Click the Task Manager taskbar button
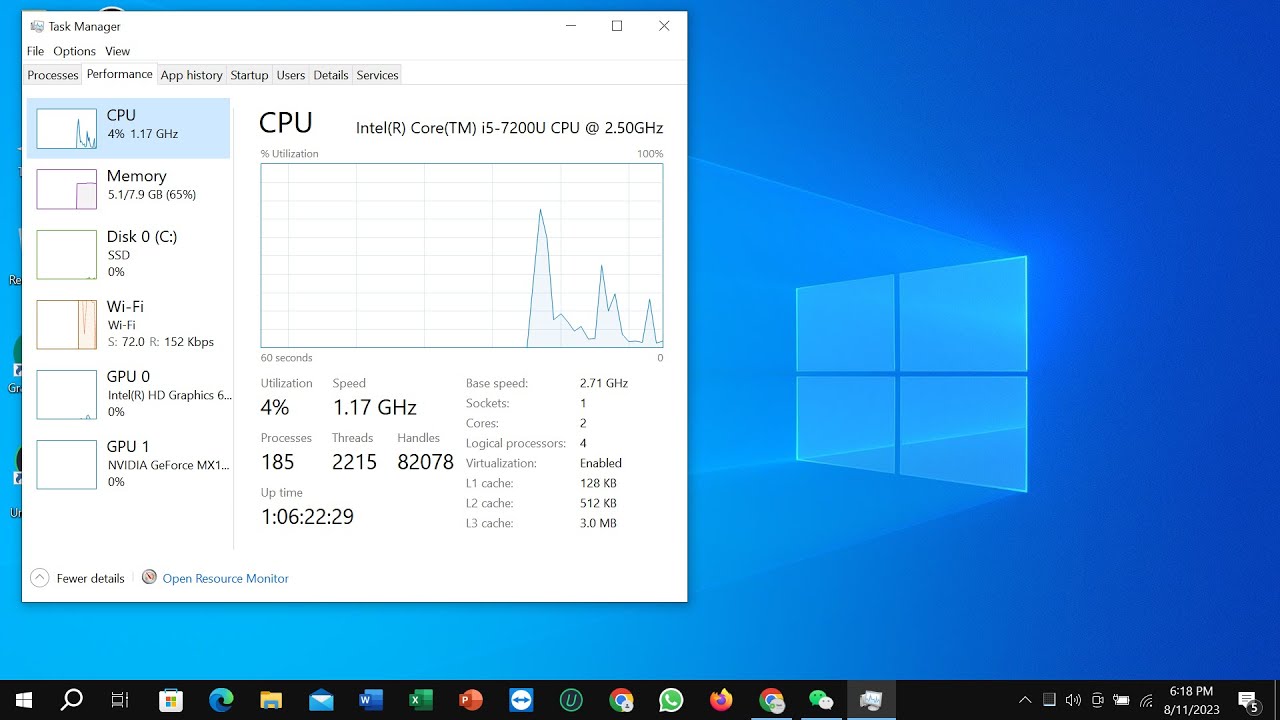The width and height of the screenshot is (1280, 720). pos(871,700)
